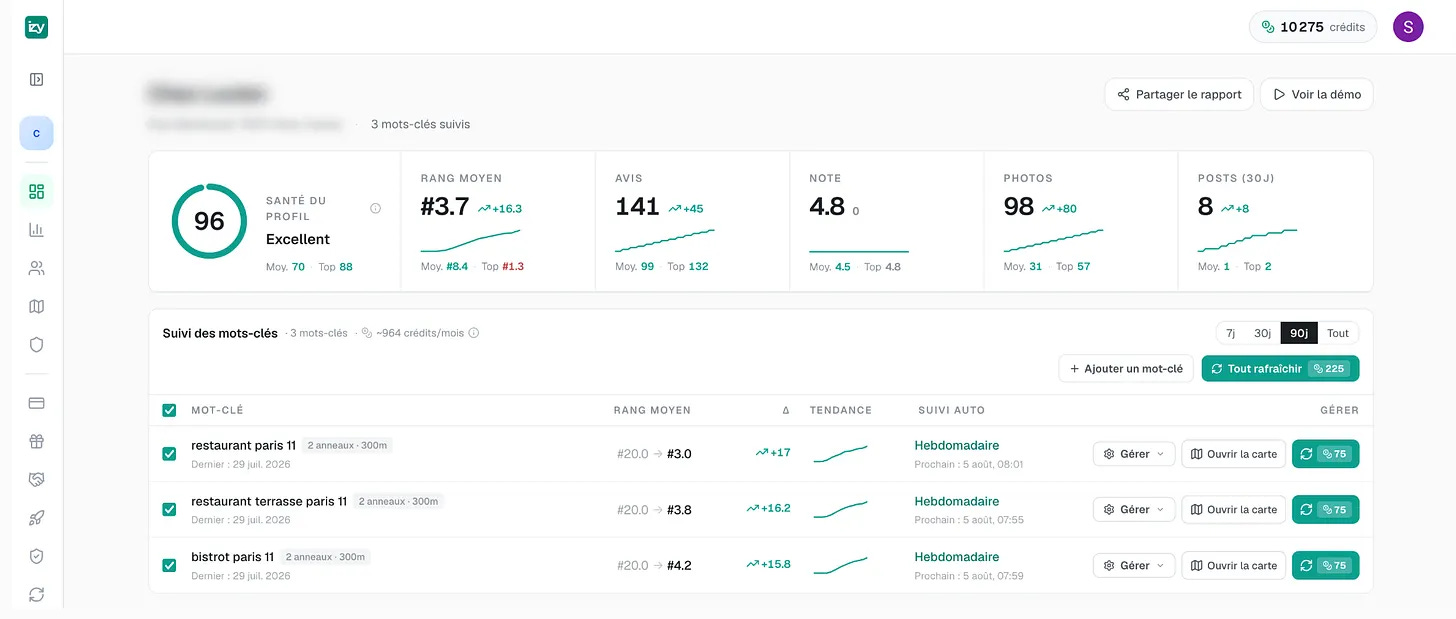Open the map icon in sidebar

tap(36, 306)
